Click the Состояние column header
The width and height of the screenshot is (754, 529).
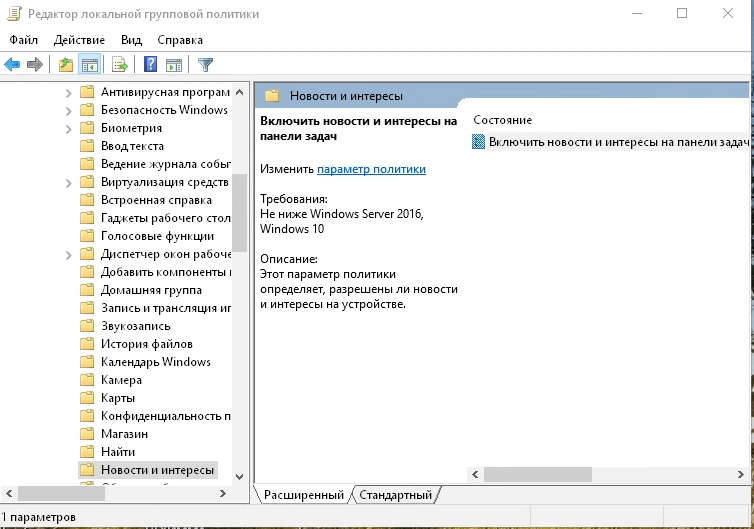503,120
